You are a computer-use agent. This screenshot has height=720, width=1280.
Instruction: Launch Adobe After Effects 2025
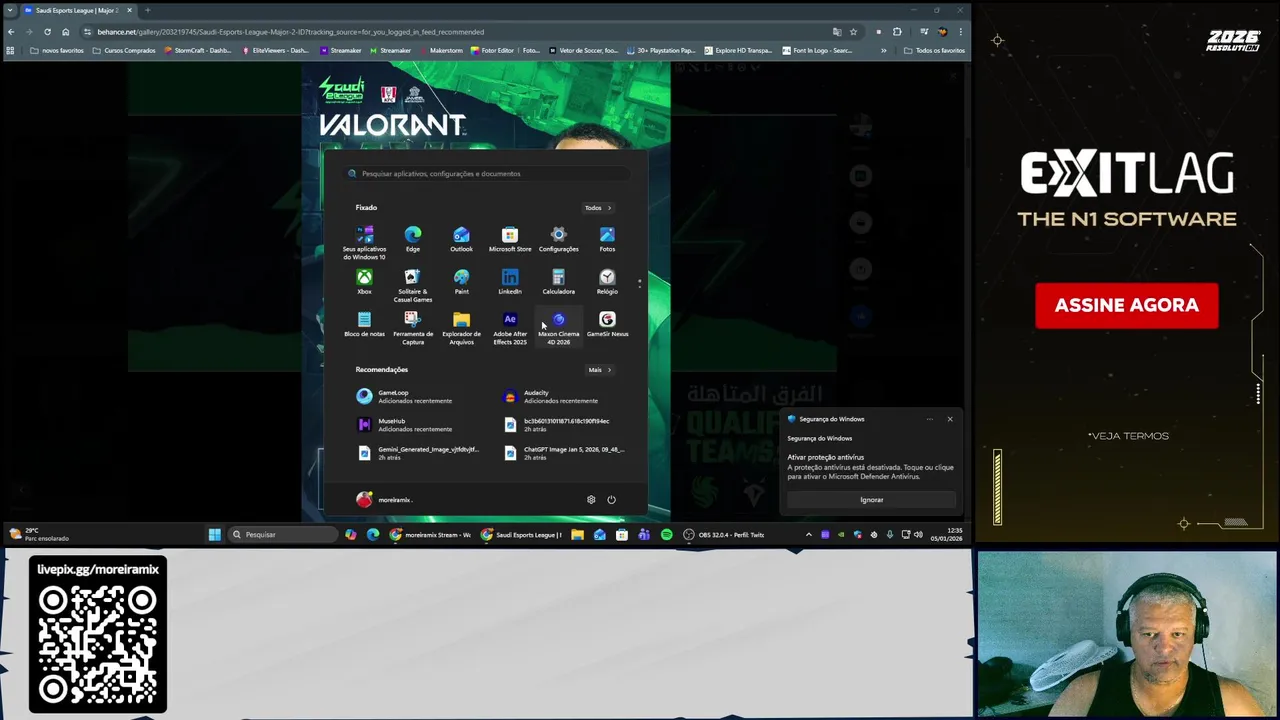tap(510, 328)
